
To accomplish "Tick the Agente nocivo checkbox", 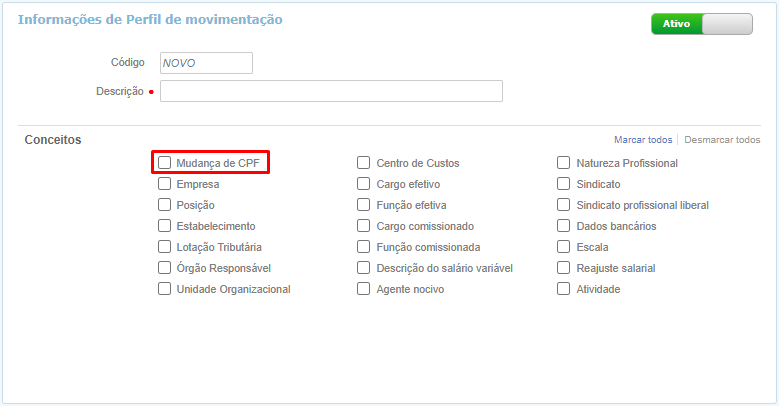I will pos(365,289).
